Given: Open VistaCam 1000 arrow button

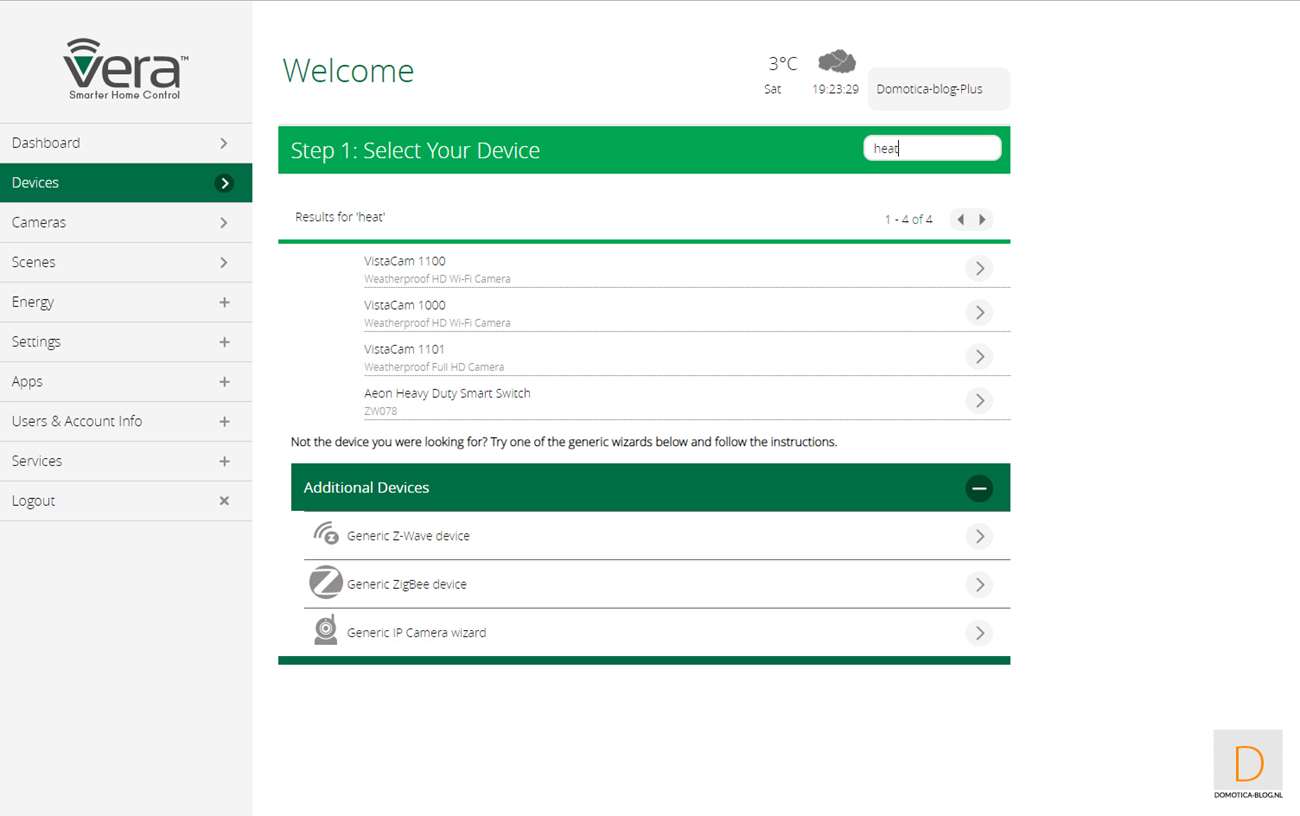Looking at the screenshot, I should click(x=979, y=312).
